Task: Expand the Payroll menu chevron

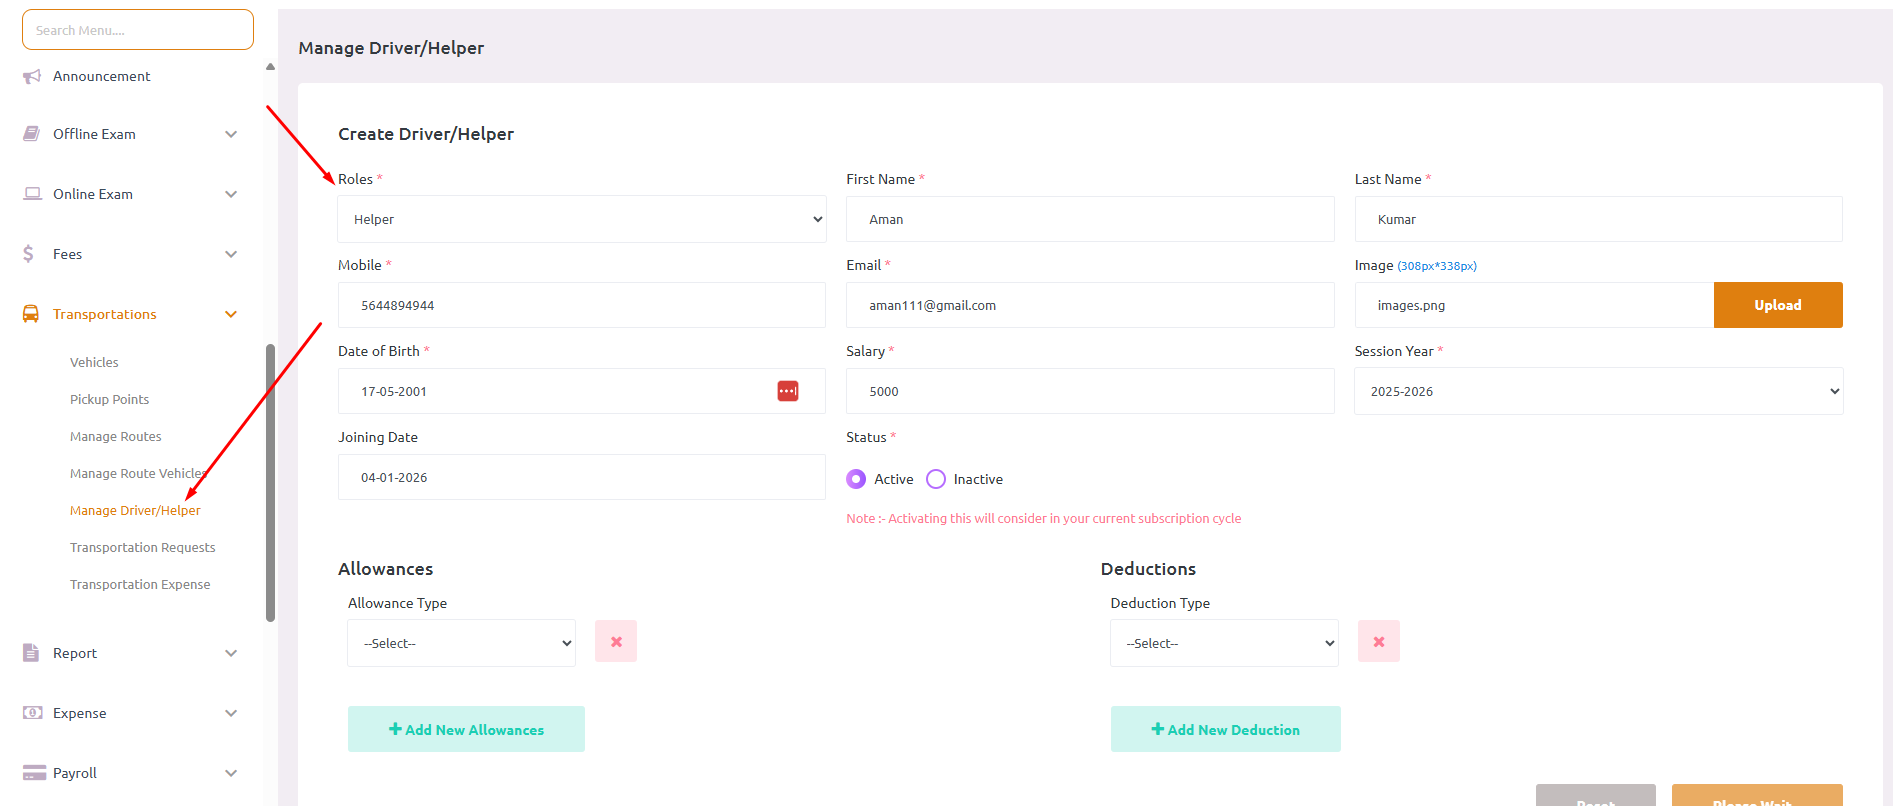Action: tap(231, 773)
